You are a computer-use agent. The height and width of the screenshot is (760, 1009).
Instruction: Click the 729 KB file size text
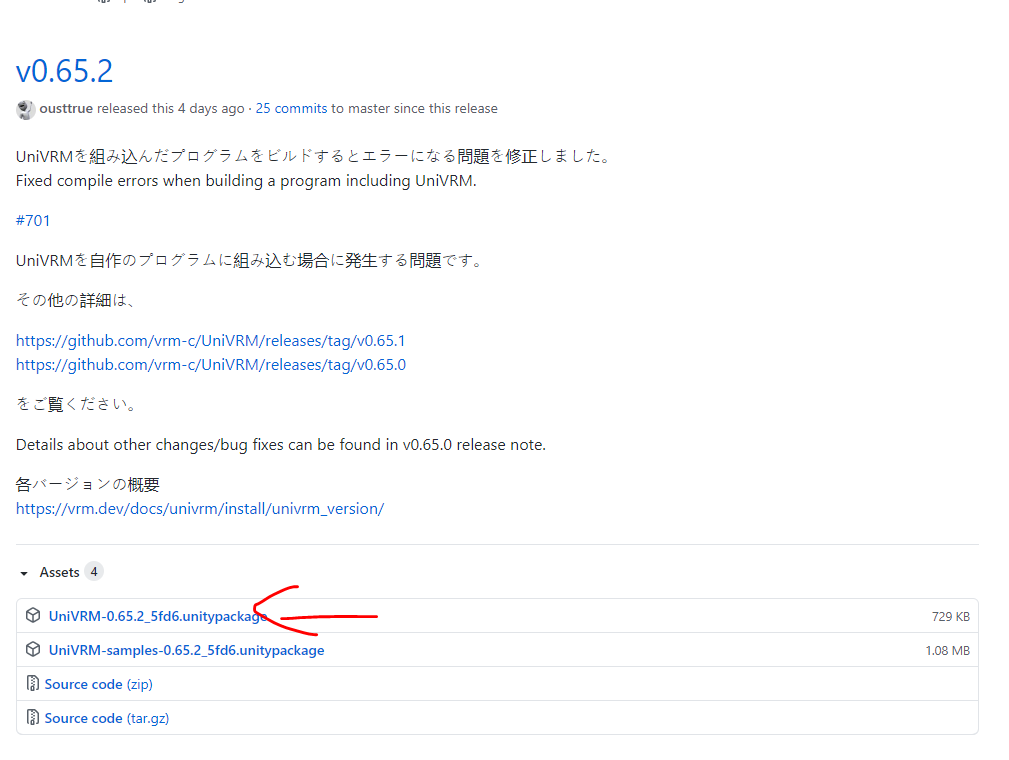click(x=950, y=616)
